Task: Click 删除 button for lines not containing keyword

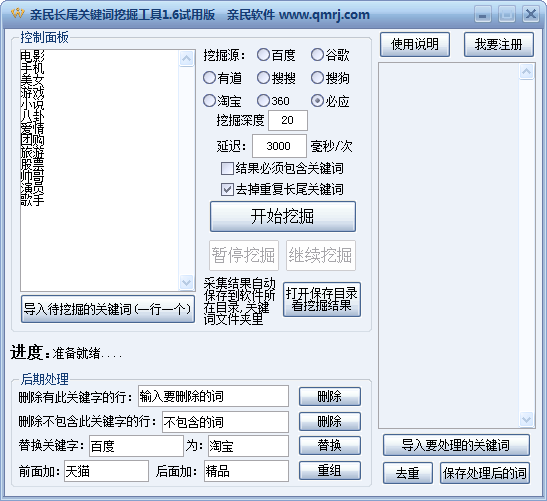Action: pos(330,421)
